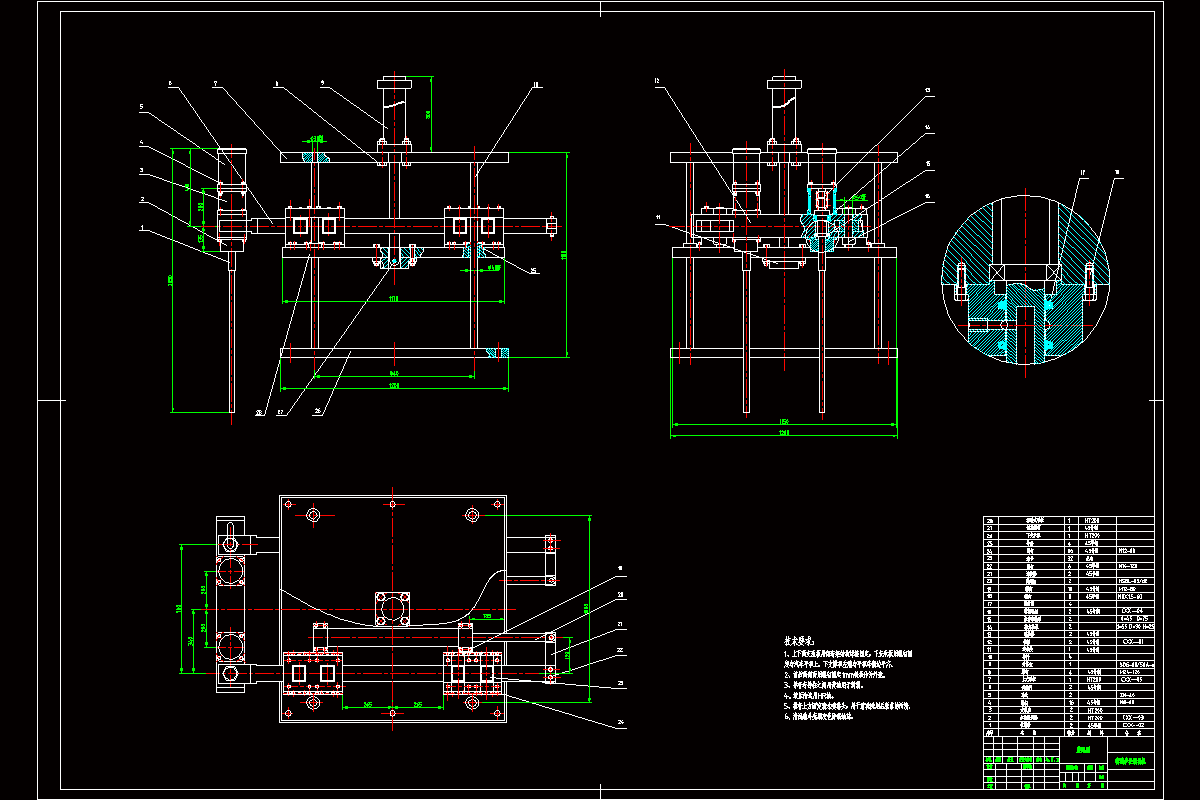
Task: Select the COX-02 drawing code in row 1
Action: coord(1133,725)
